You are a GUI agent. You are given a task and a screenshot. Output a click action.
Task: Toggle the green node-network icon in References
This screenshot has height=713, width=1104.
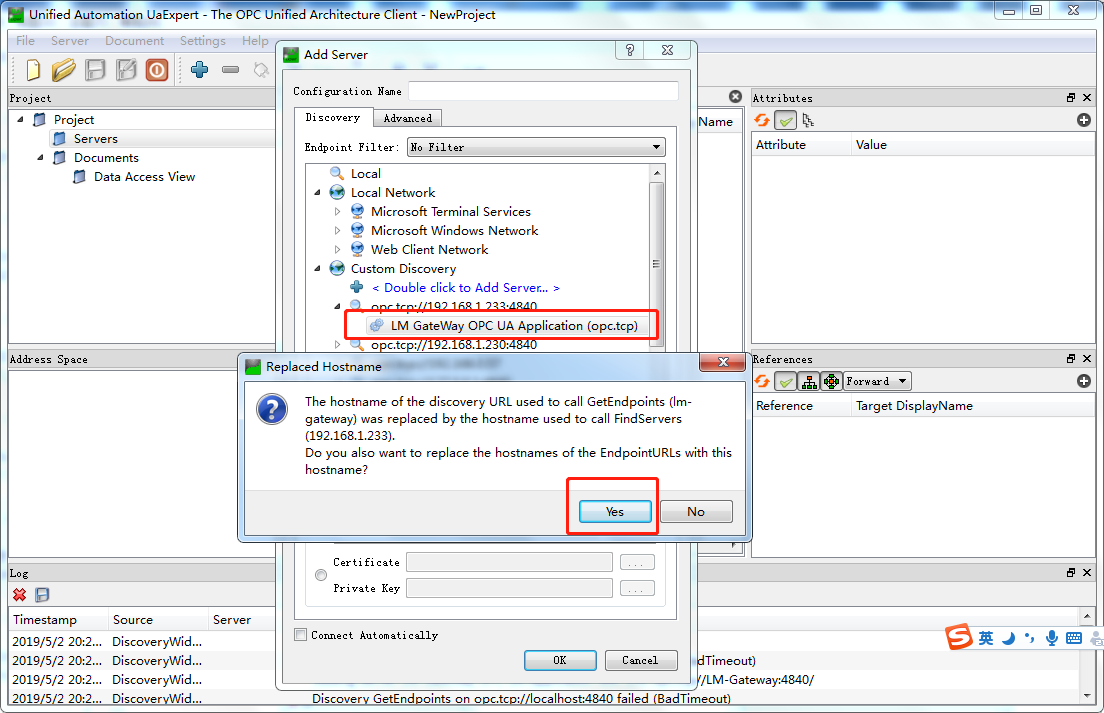coord(832,381)
